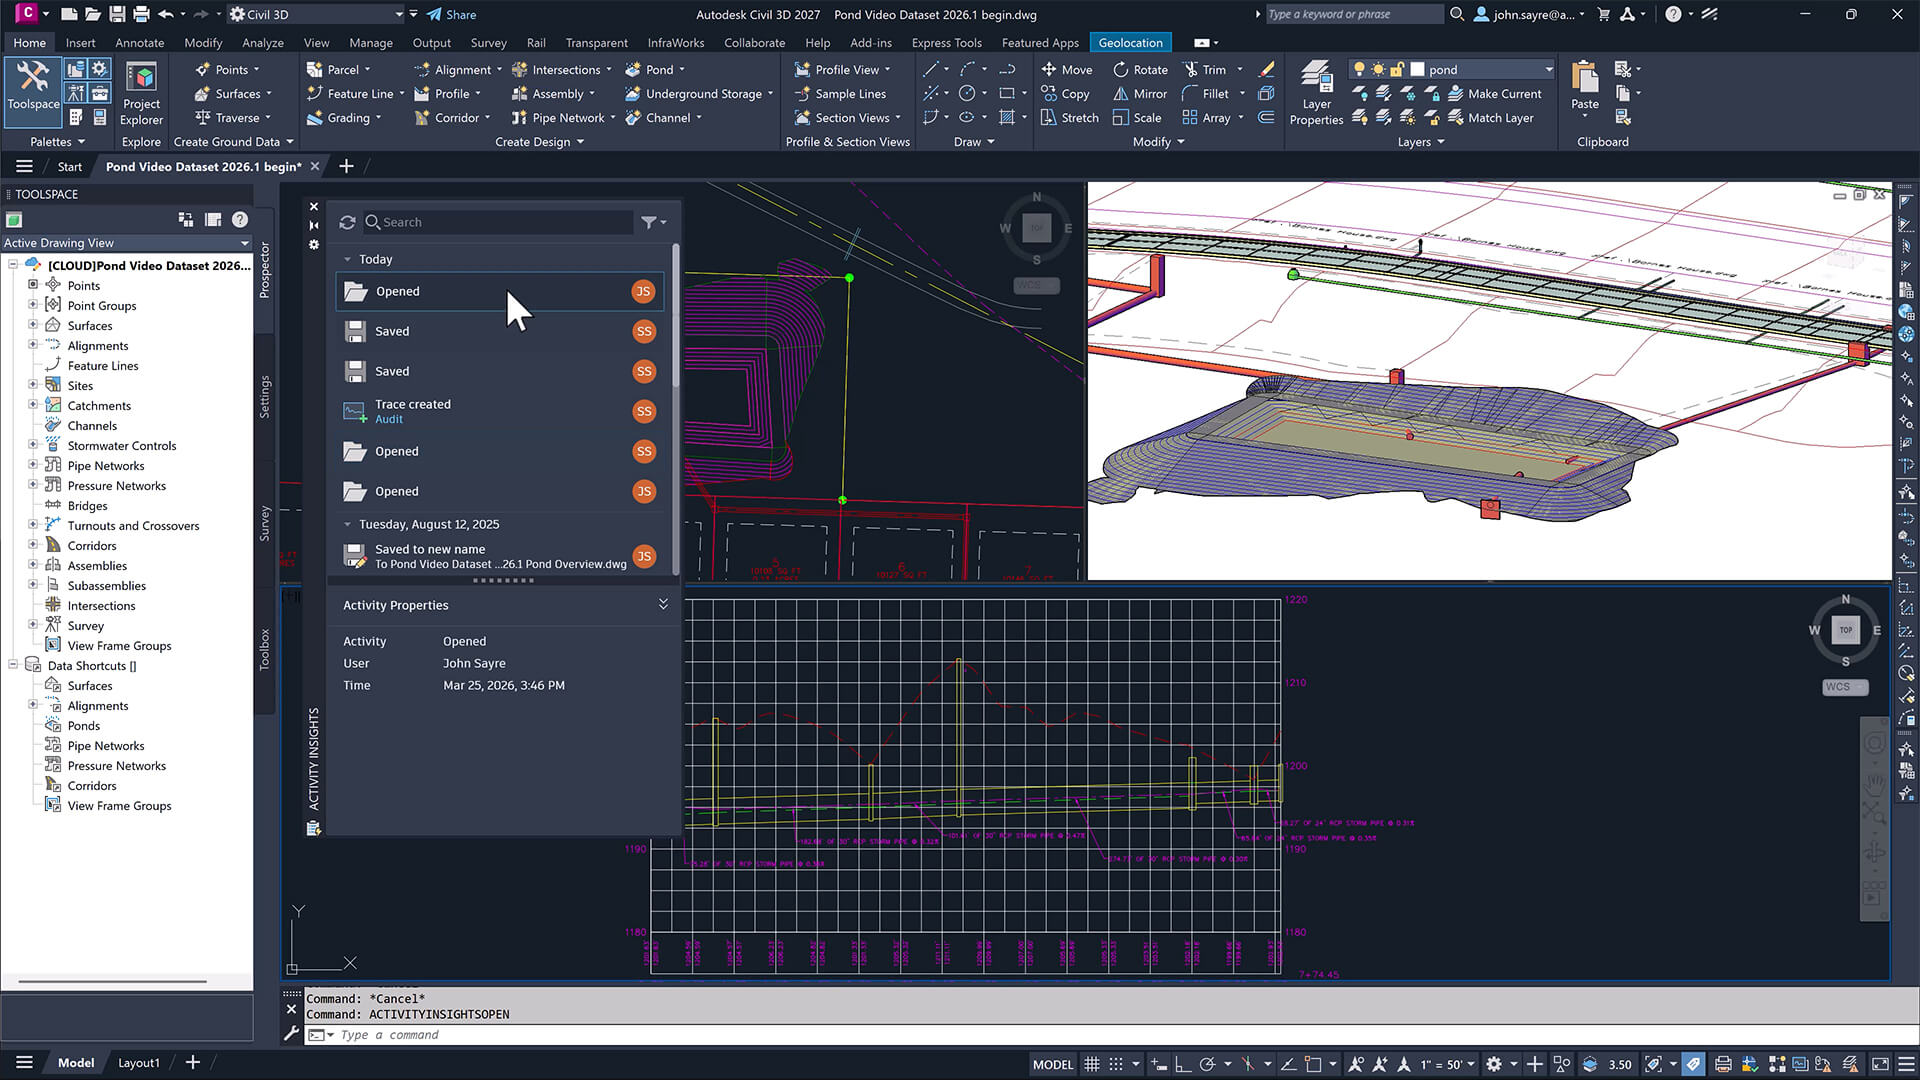Open the activity filter dropdown
Screen dimensions: 1920x1080
(x=653, y=222)
